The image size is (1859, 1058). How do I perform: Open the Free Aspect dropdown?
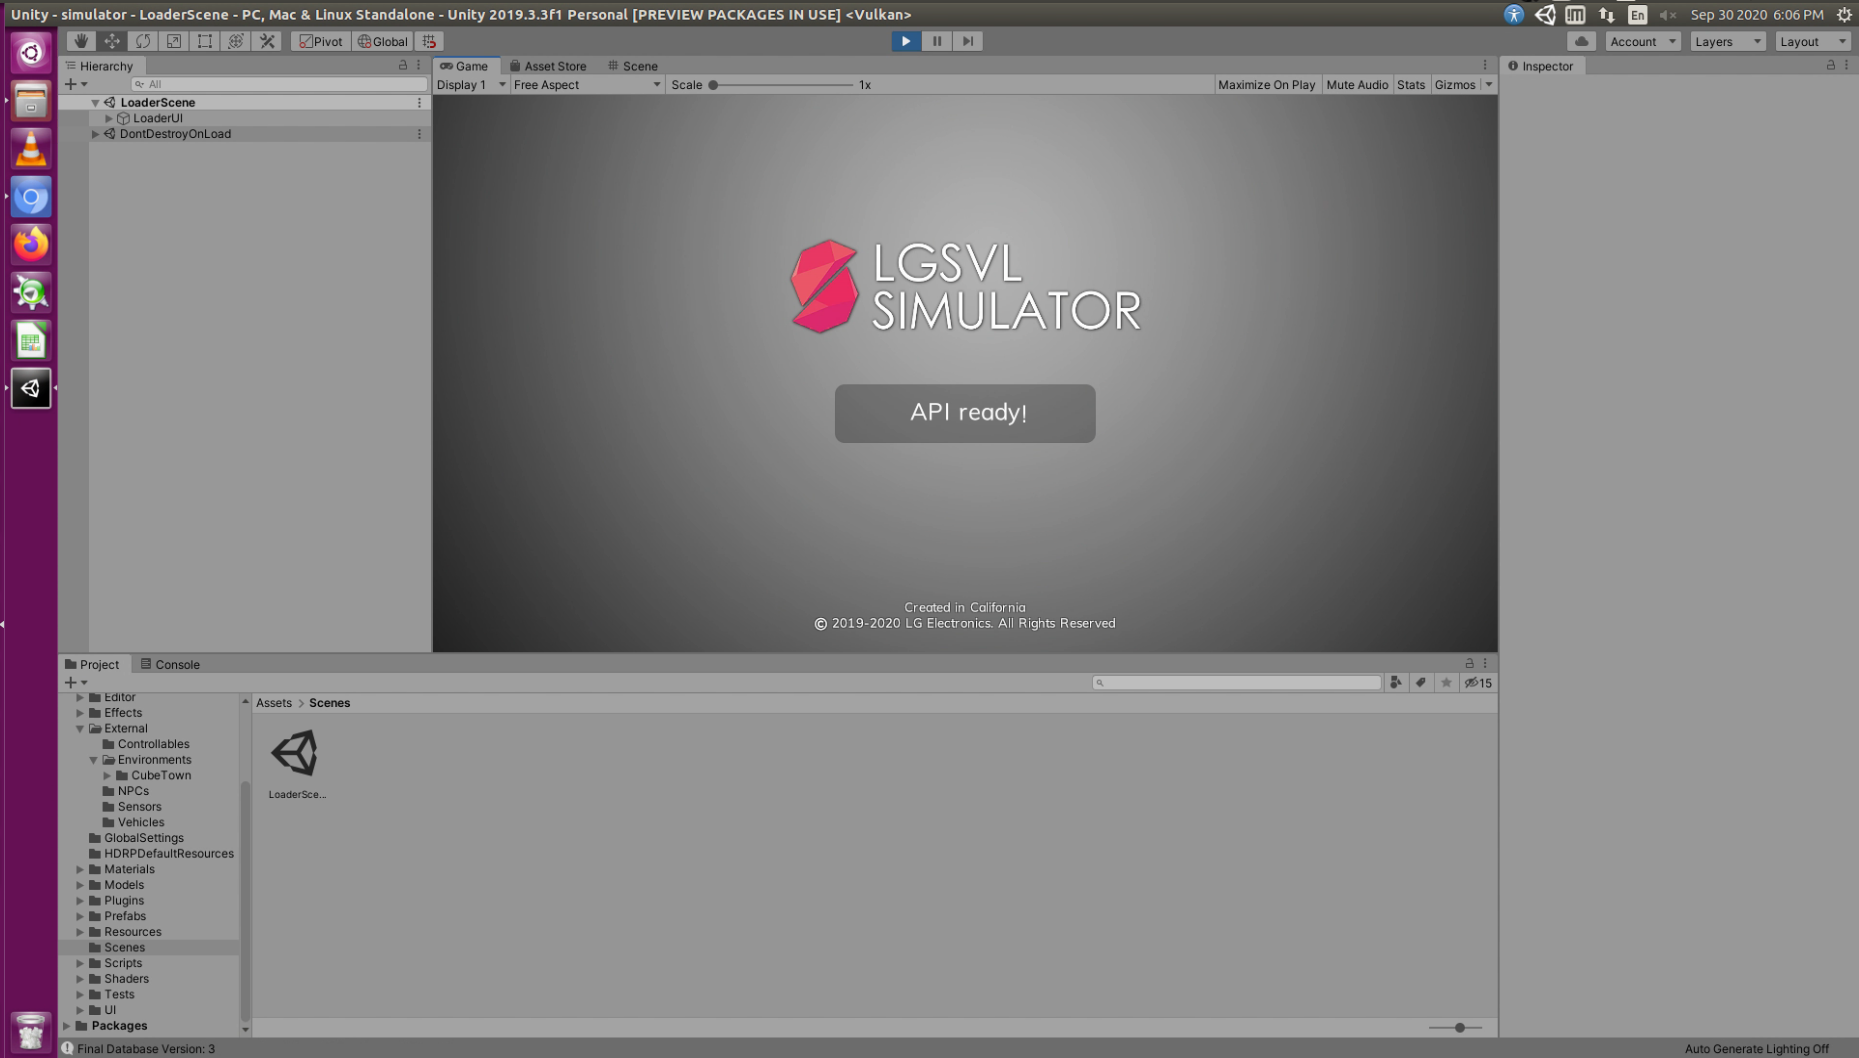tap(585, 85)
